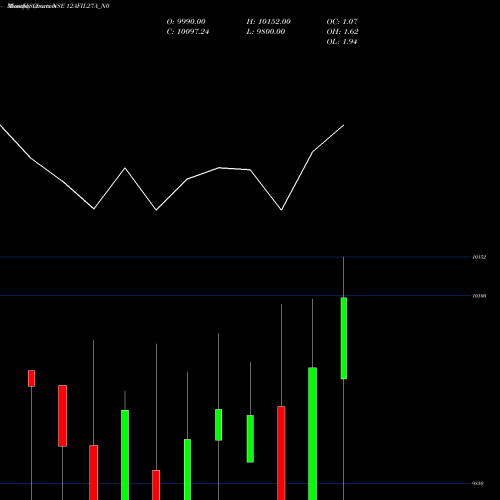
Task: Click the 'OC: 1.07' reading
Action: click(x=342, y=22)
